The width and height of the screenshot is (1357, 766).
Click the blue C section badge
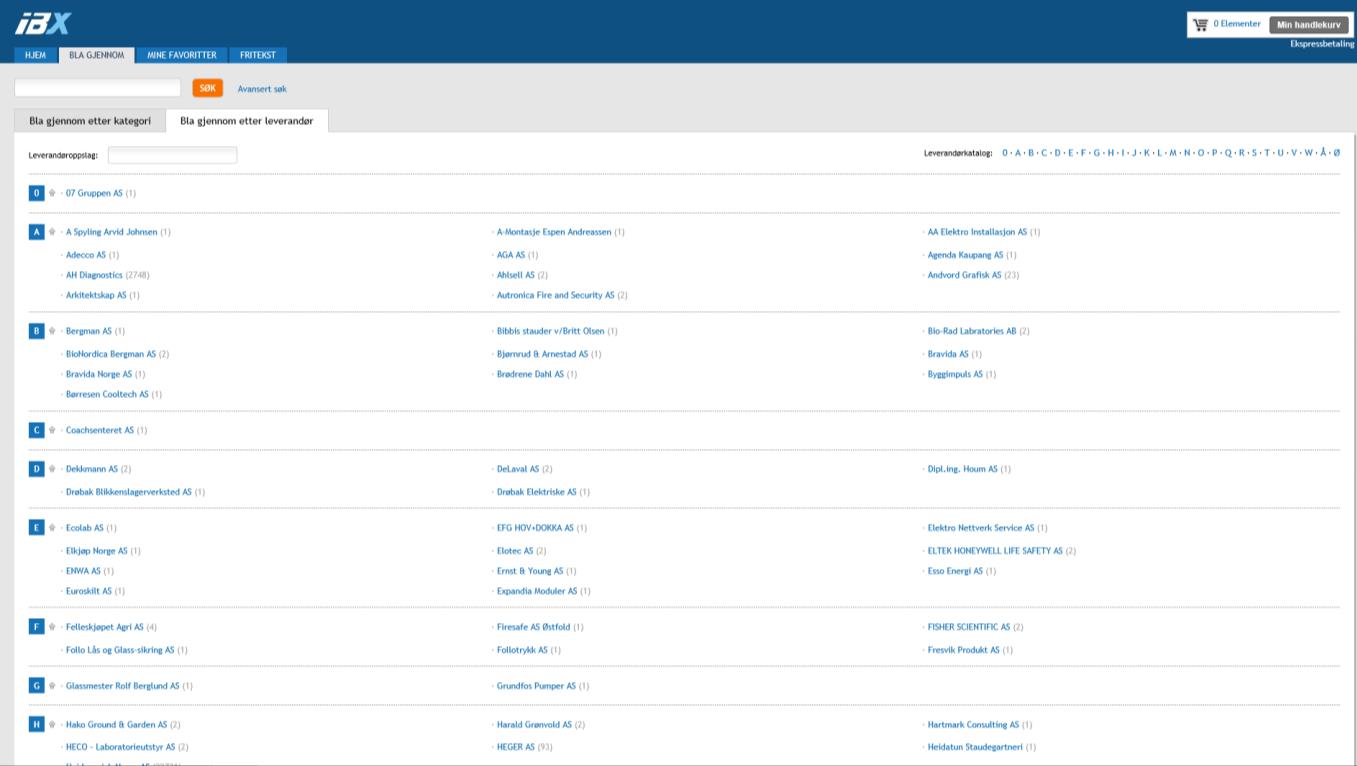(x=37, y=430)
